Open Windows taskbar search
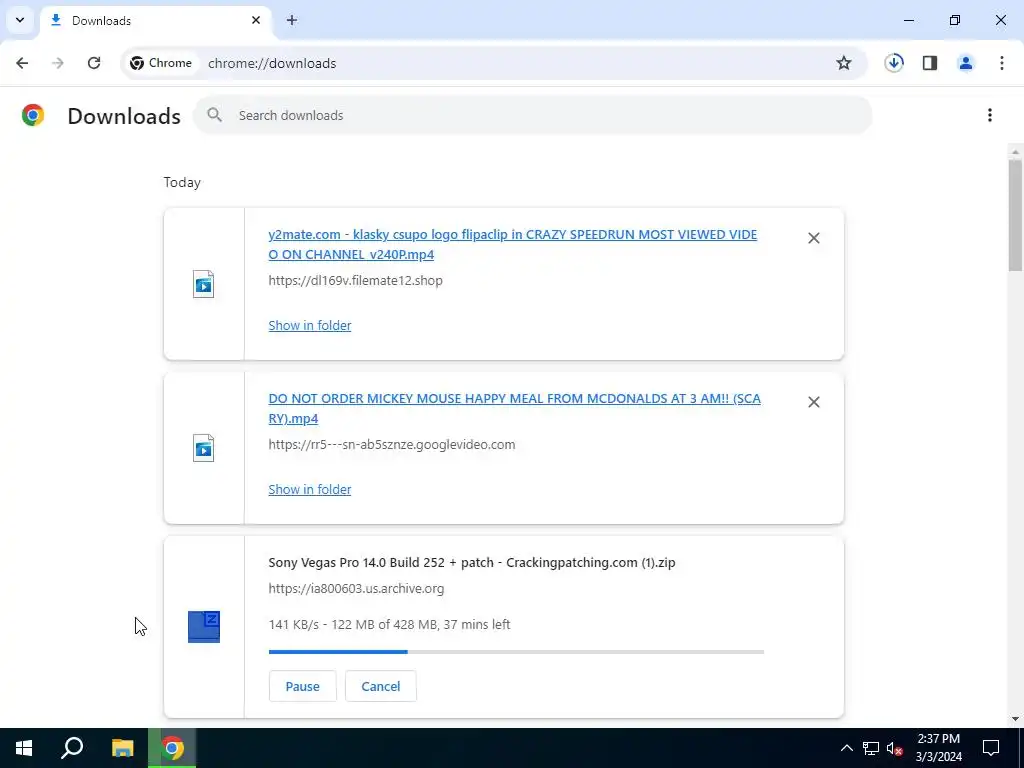Image resolution: width=1024 pixels, height=768 pixels. 72,748
